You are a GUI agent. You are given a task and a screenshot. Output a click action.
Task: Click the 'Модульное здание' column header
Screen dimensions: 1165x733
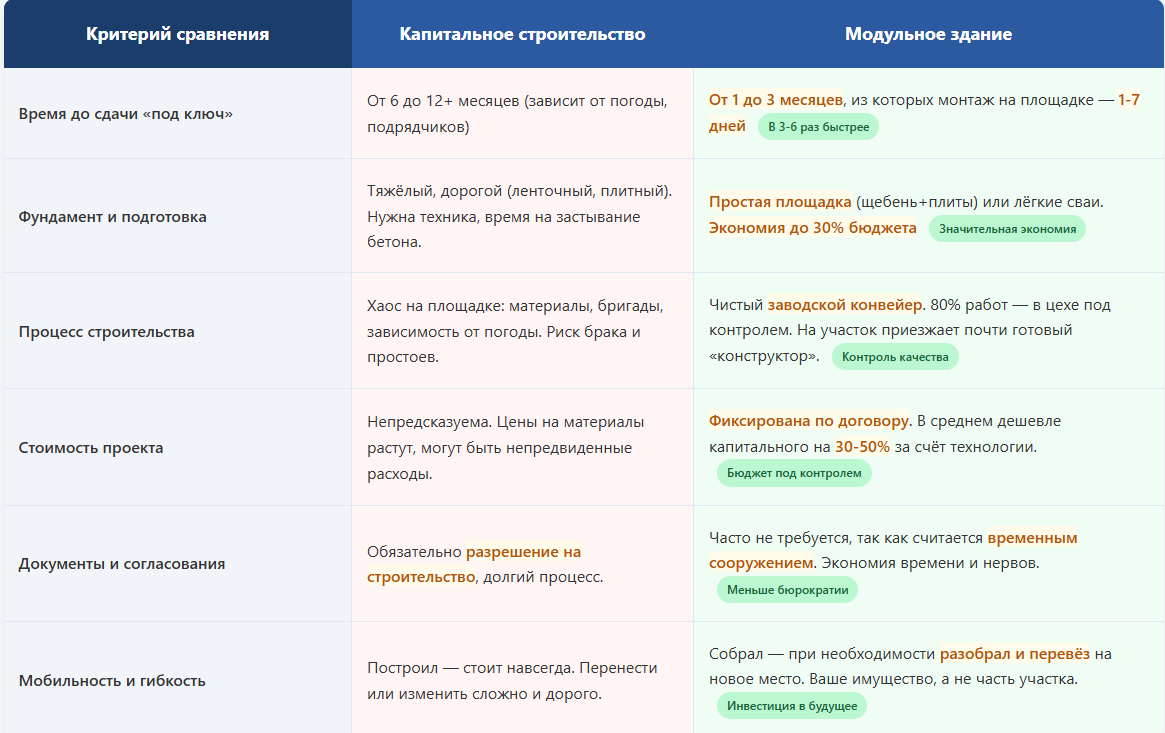coord(929,34)
